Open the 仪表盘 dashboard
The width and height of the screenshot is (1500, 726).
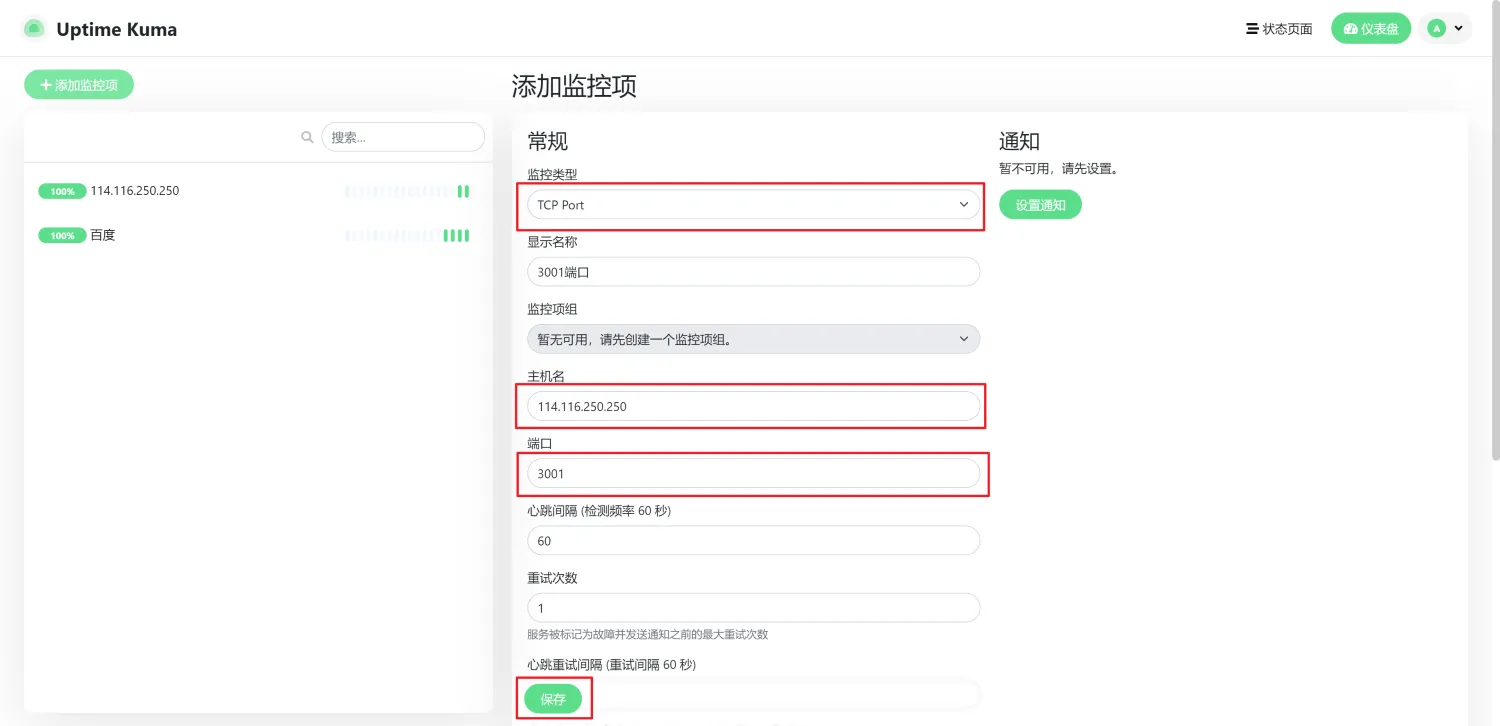(x=1370, y=29)
